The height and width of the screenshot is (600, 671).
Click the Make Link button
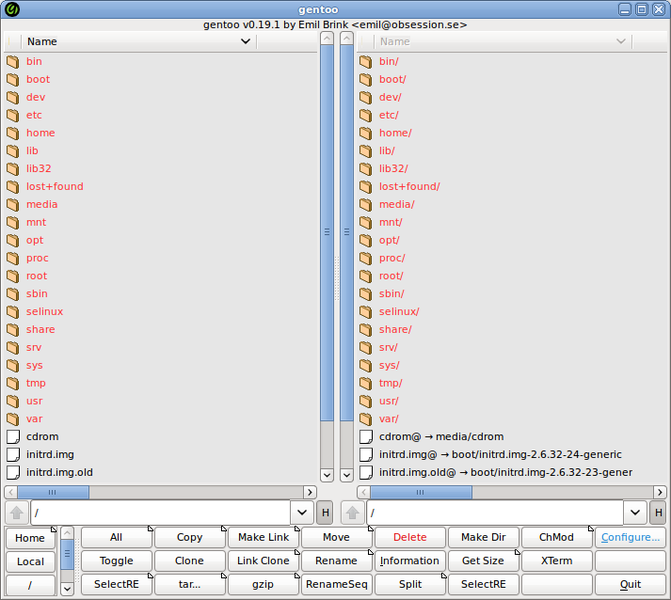263,538
